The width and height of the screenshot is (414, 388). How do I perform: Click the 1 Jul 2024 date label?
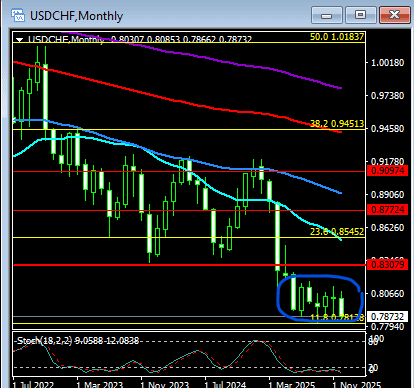click(x=225, y=384)
